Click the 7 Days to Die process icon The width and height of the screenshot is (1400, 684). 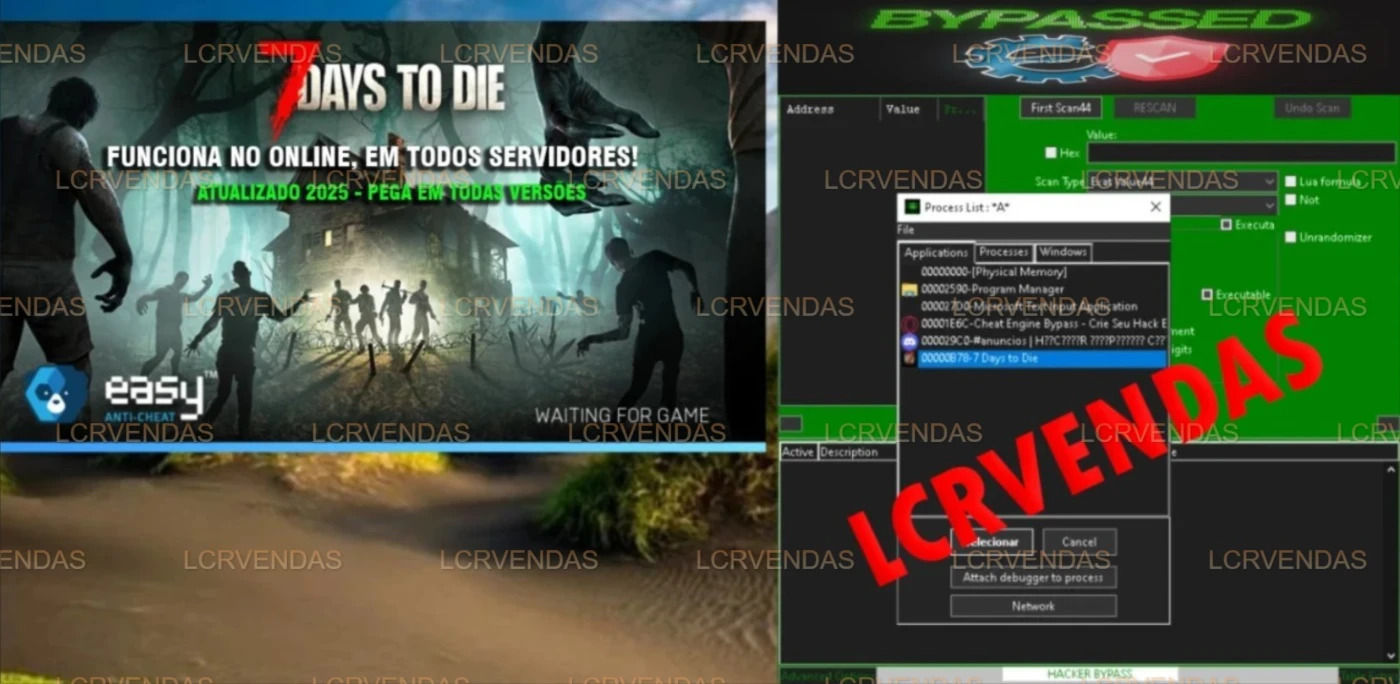coord(909,358)
